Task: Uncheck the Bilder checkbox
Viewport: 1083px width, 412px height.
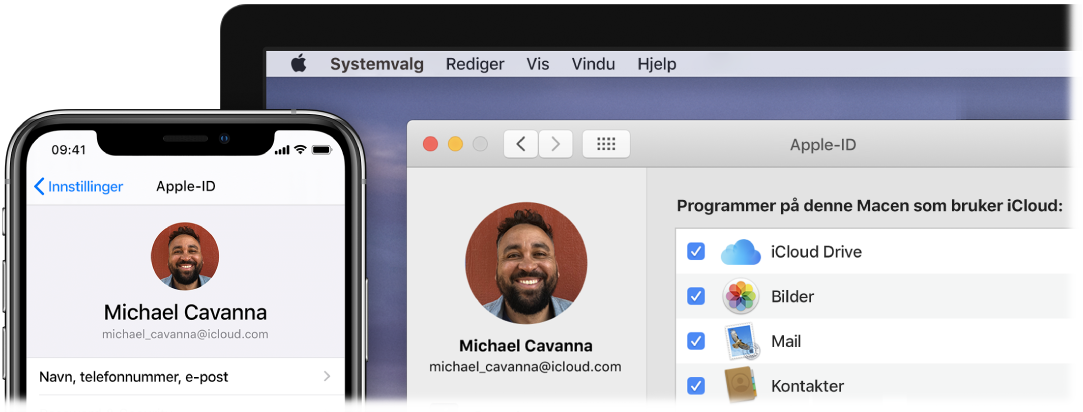Action: tap(696, 297)
